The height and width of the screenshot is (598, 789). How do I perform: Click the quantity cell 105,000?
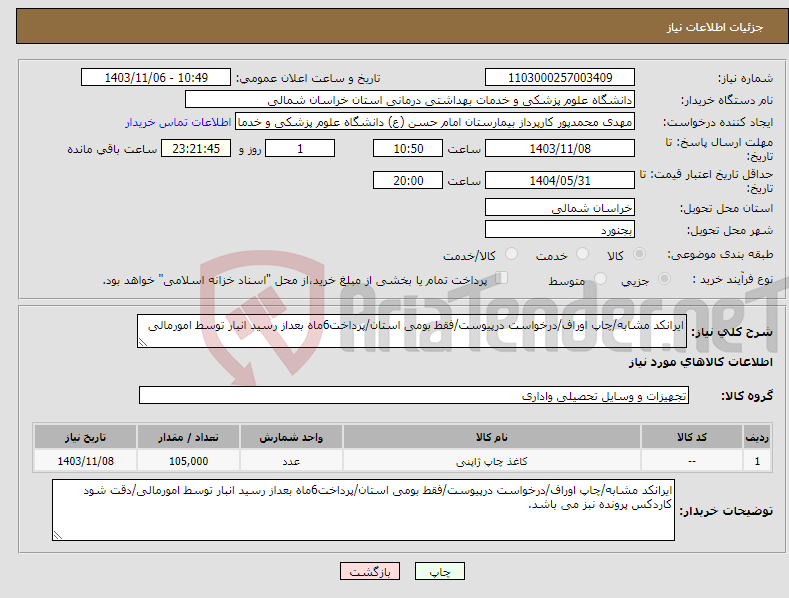coord(188,461)
